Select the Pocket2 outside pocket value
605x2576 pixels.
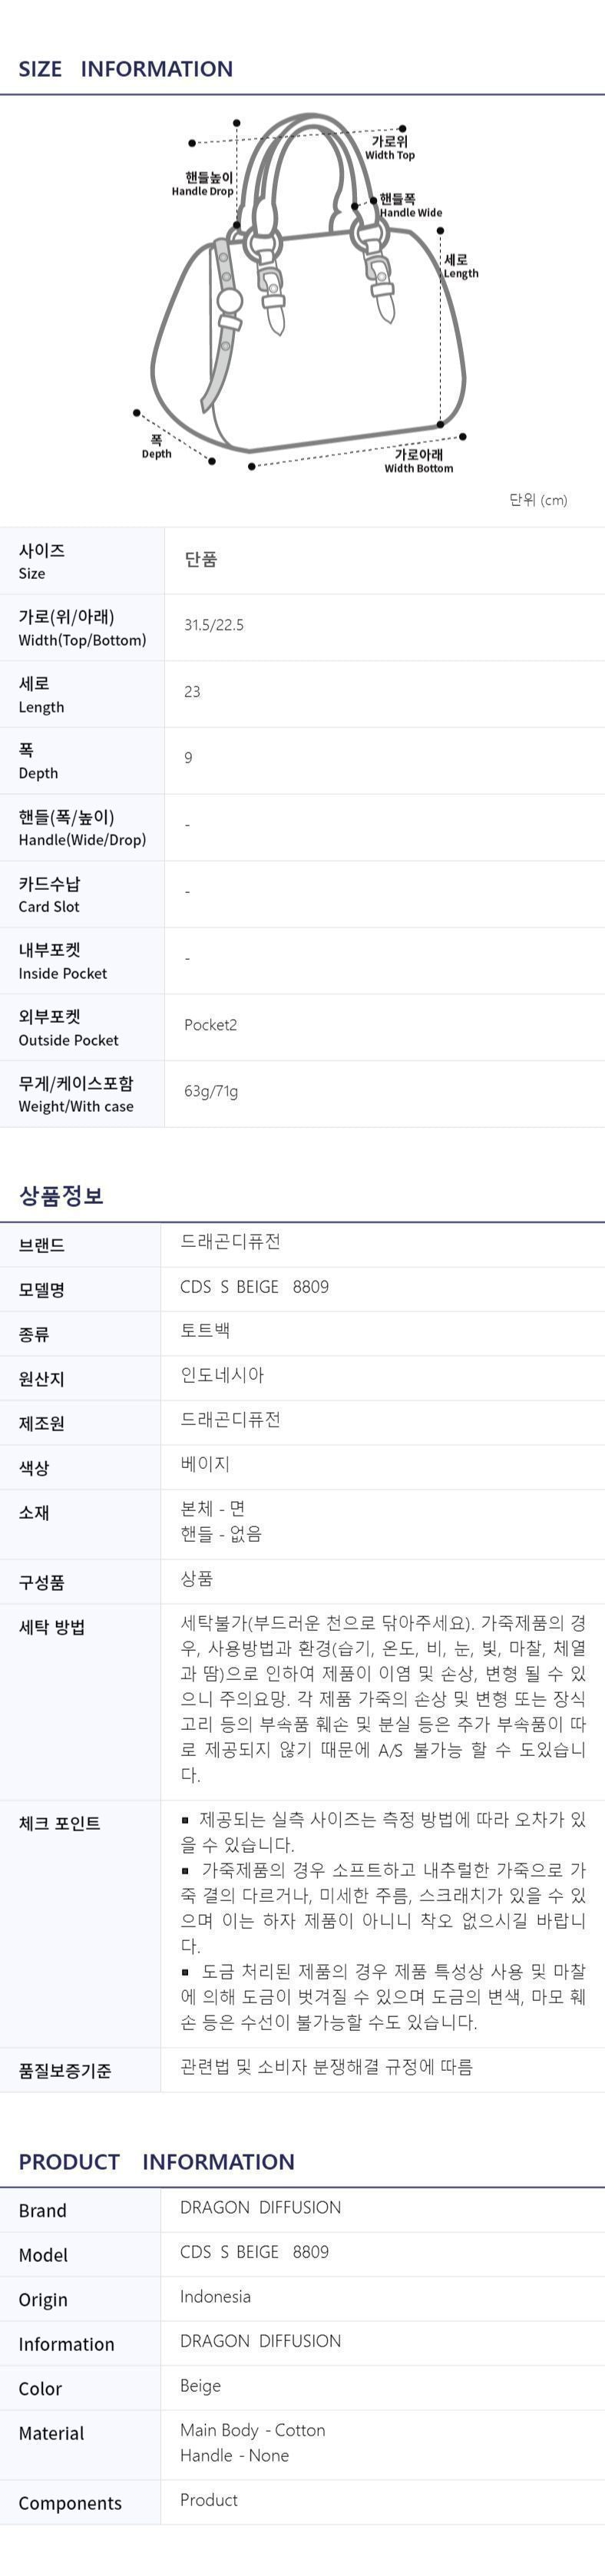[210, 1025]
